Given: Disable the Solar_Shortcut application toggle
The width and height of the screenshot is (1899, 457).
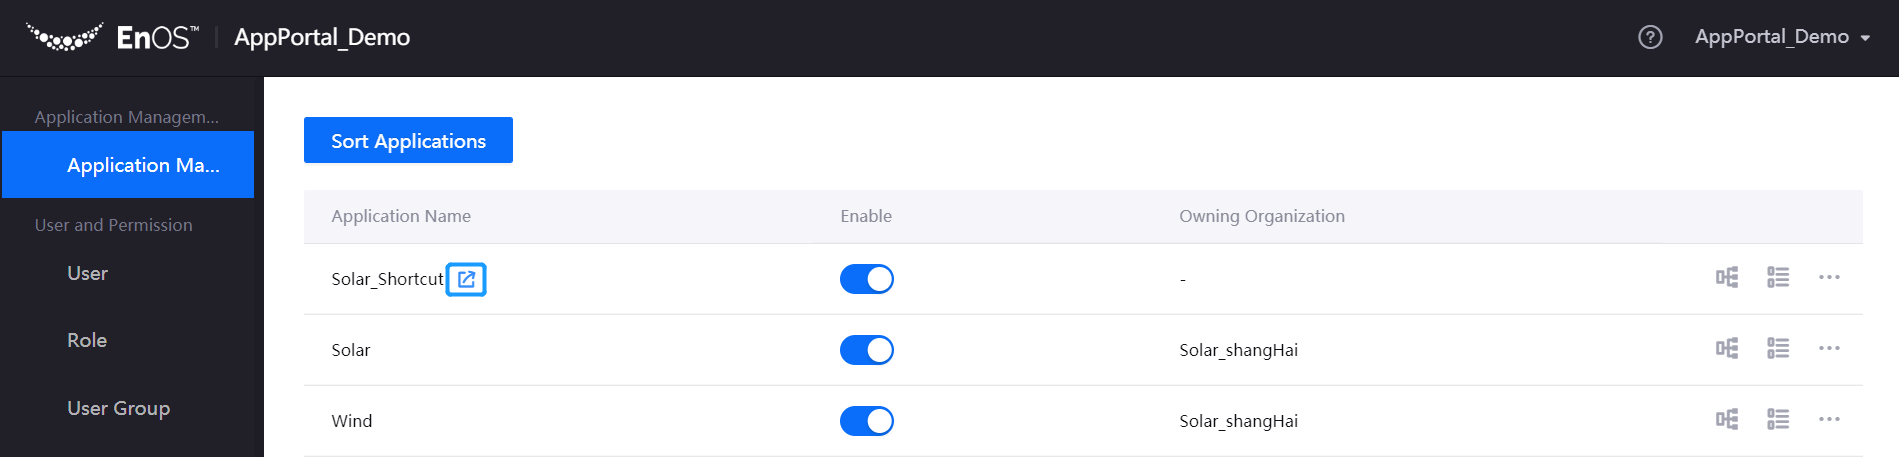Looking at the screenshot, I should pos(866,279).
